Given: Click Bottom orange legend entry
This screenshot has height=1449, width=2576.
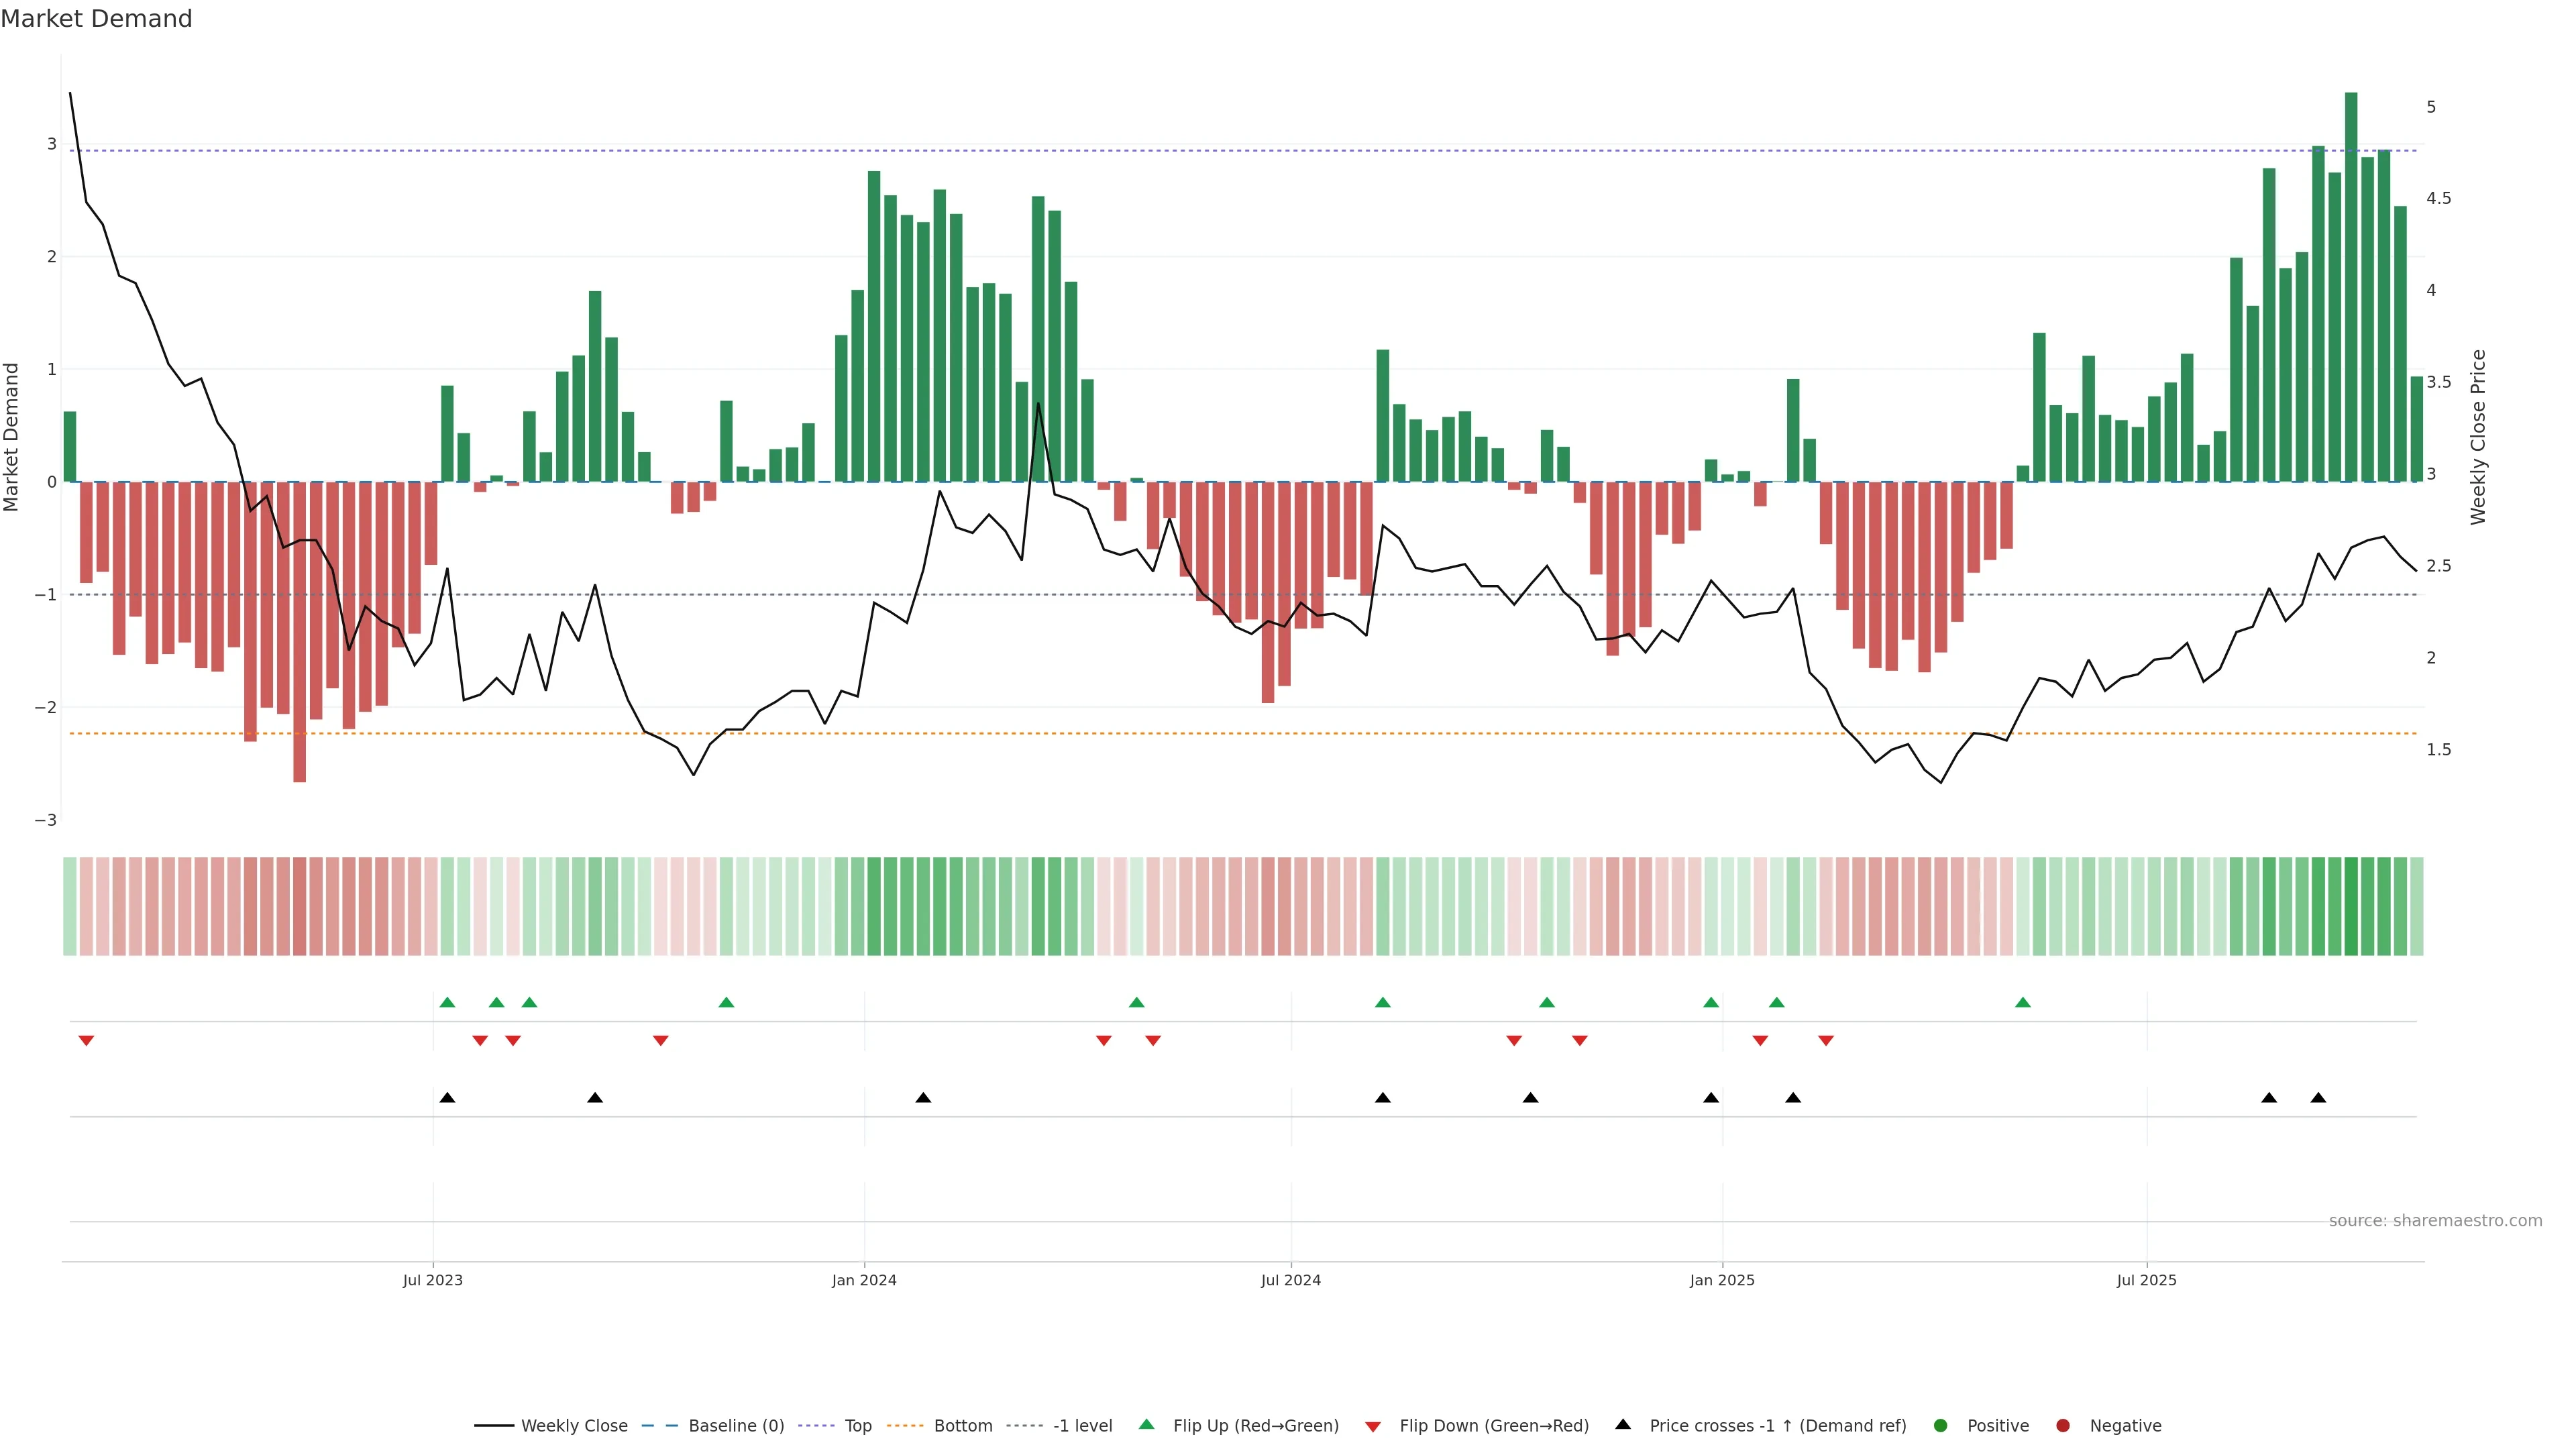Looking at the screenshot, I should [962, 1425].
